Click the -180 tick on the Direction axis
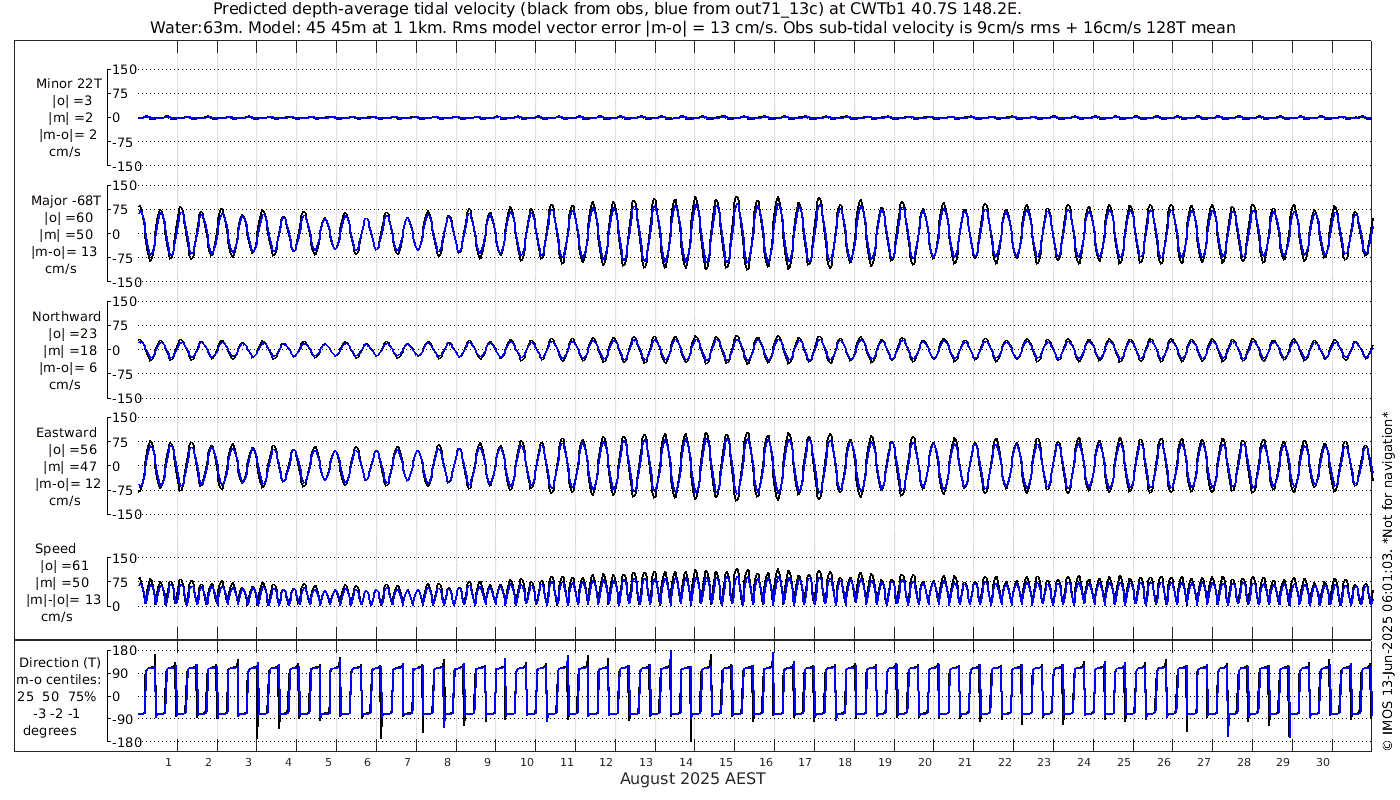1400x800 pixels. (121, 743)
